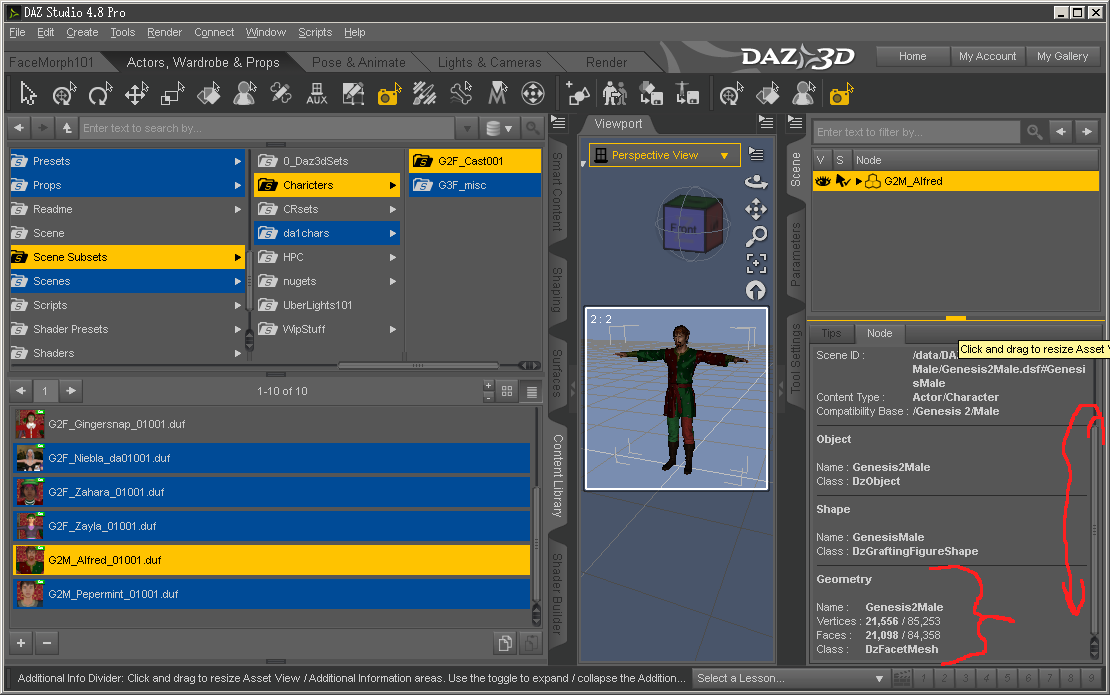Switch asset view to list mode
The height and width of the screenshot is (695, 1110).
pos(532,391)
